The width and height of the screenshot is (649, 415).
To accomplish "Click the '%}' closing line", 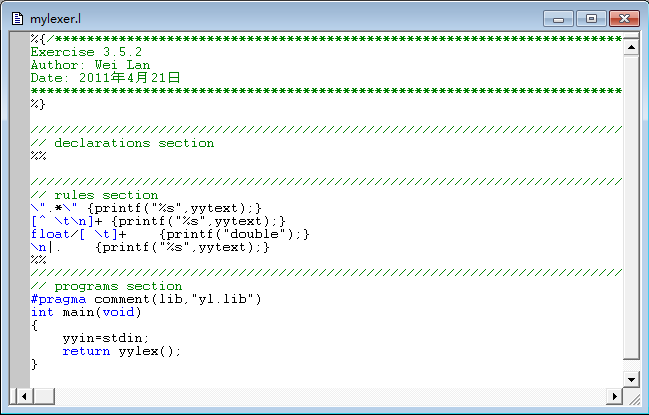I will (x=38, y=104).
